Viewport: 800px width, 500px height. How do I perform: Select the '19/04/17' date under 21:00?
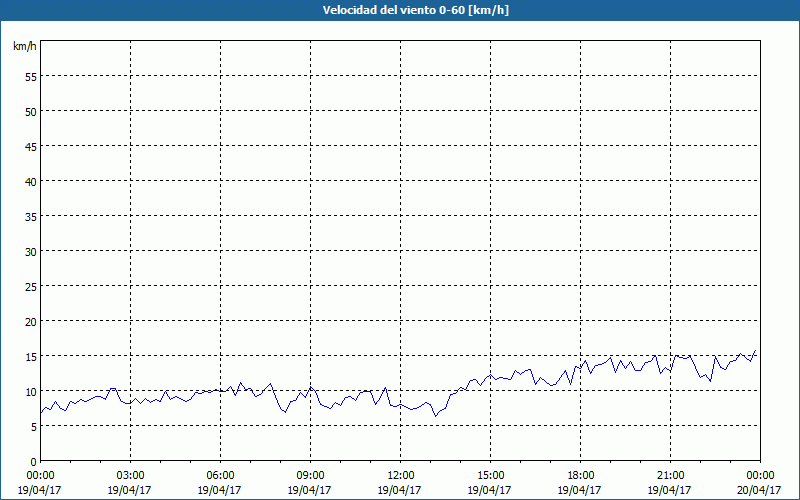point(669,490)
